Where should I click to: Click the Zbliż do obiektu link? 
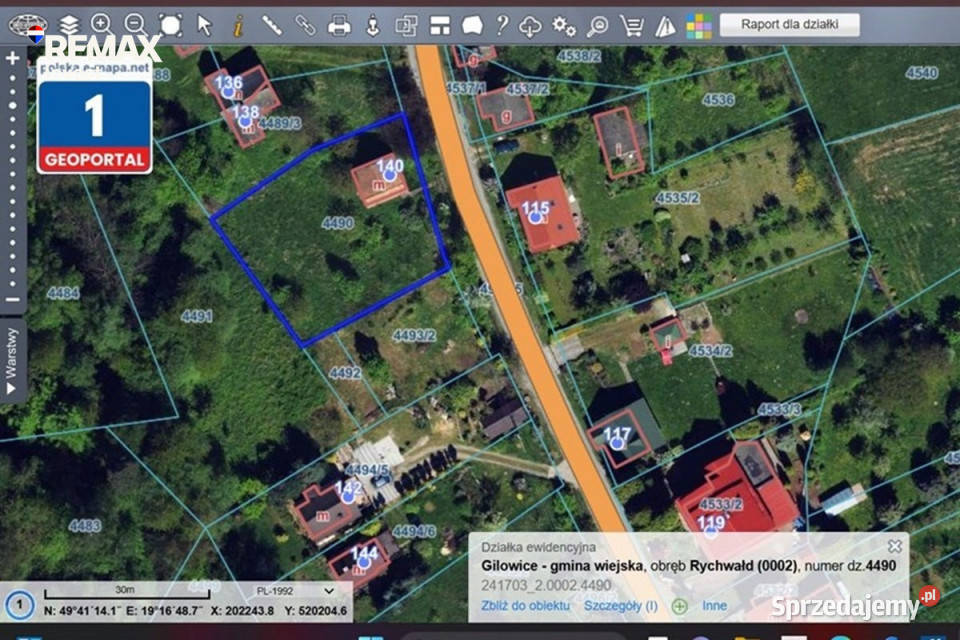(525, 606)
